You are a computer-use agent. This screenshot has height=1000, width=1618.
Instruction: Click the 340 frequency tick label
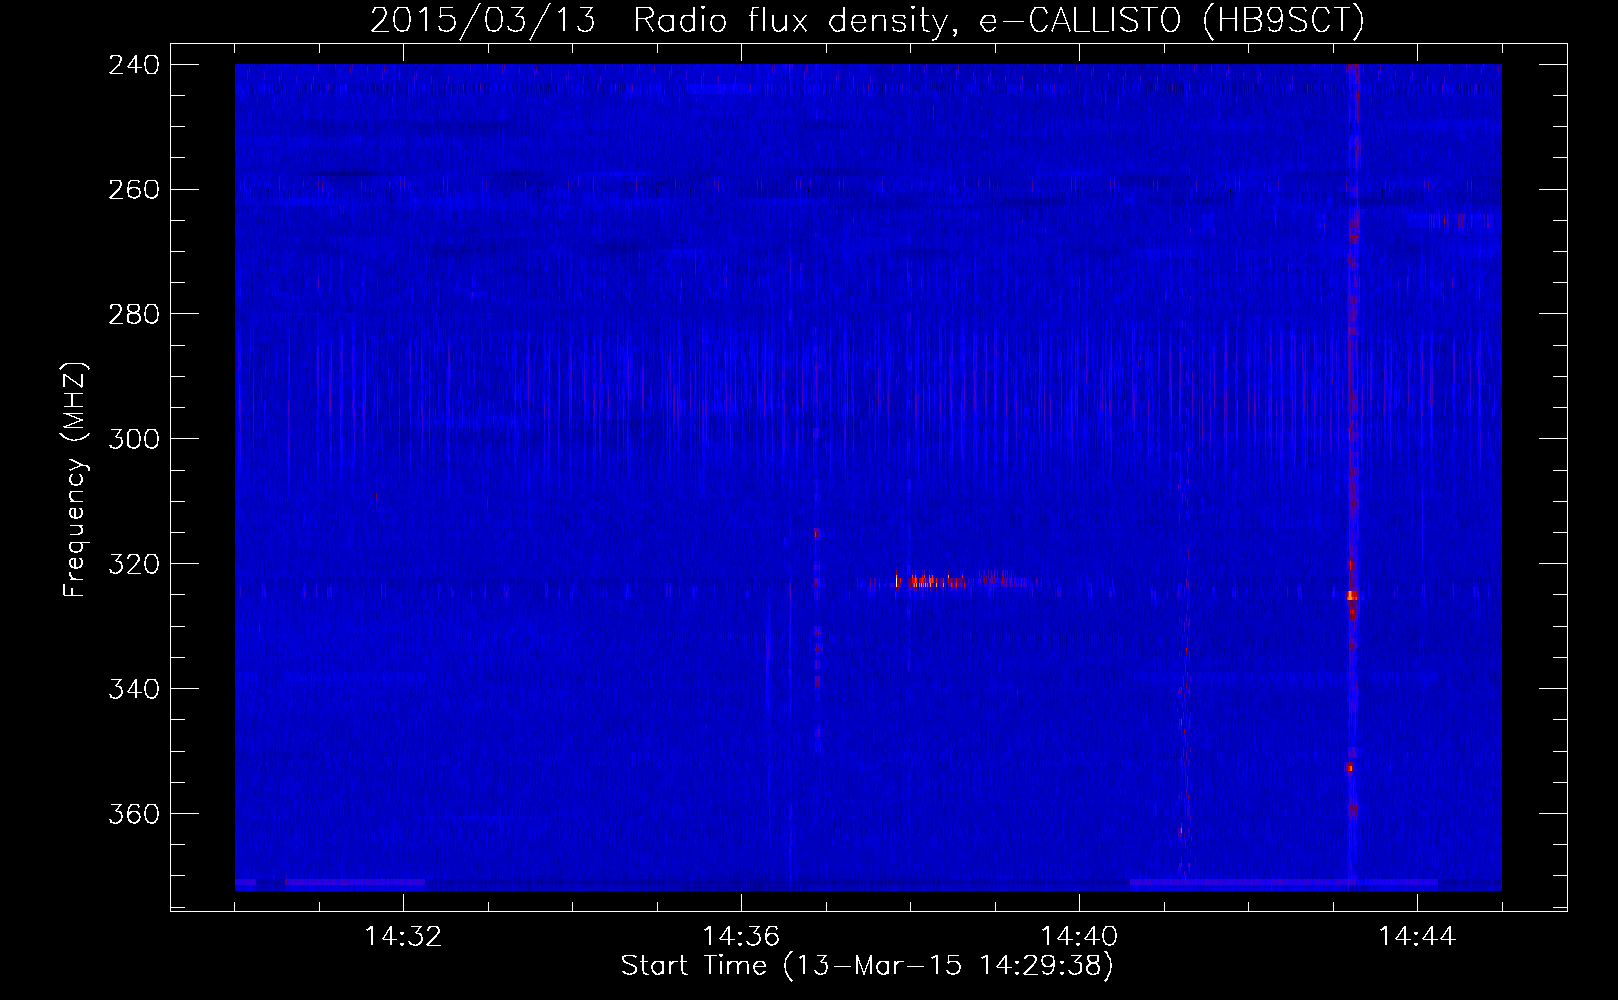click(x=133, y=690)
